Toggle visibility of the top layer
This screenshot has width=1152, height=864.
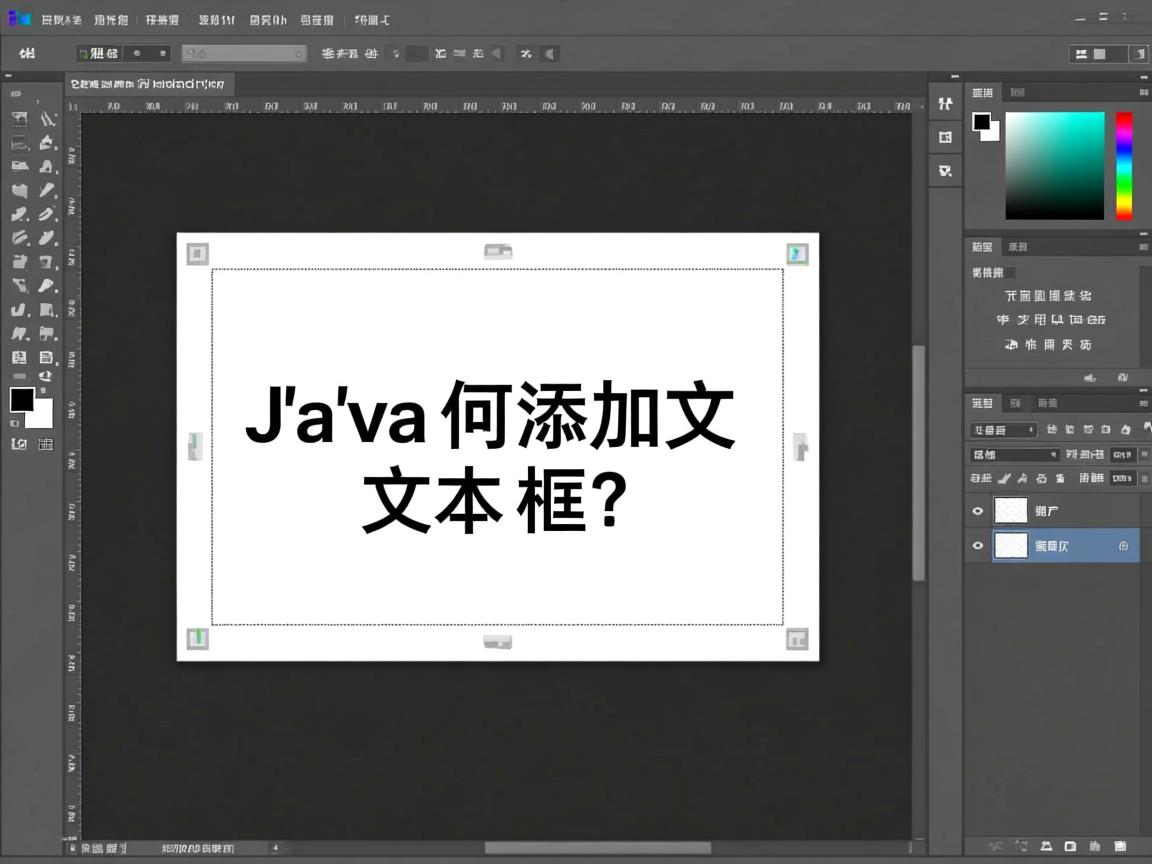pyautogui.click(x=977, y=510)
